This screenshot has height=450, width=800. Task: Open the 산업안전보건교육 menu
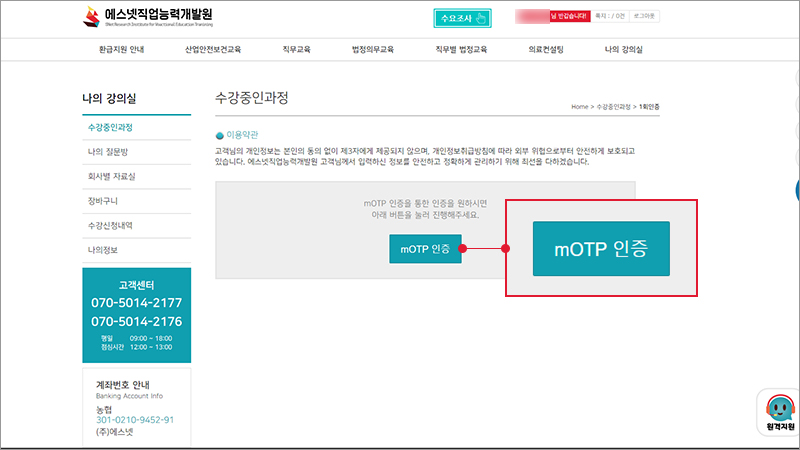[213, 49]
